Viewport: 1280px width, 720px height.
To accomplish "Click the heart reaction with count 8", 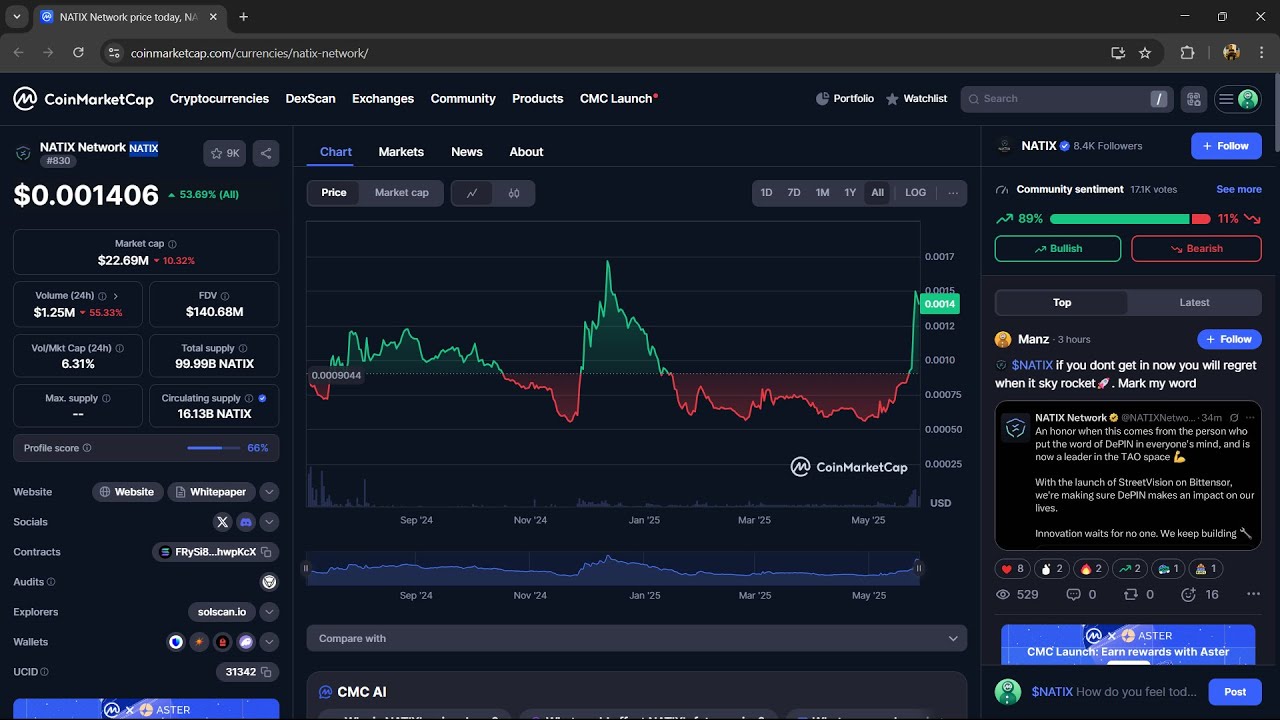I will coord(1012,569).
